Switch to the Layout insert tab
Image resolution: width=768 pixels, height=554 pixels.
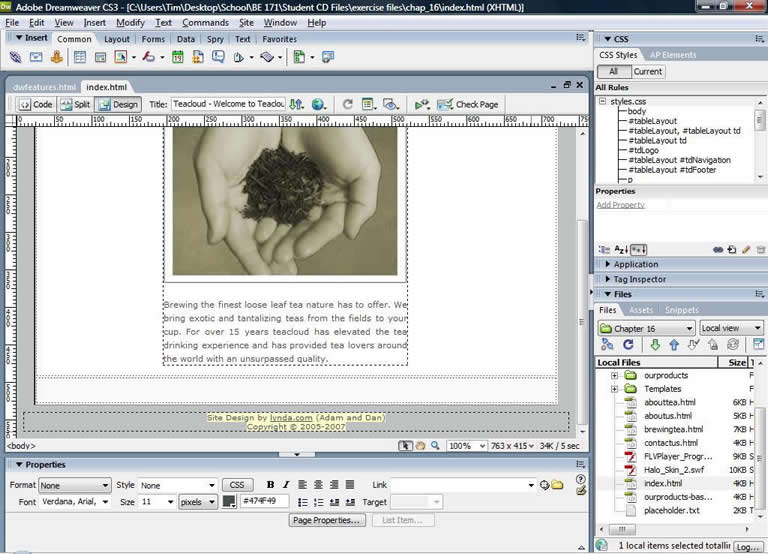(117, 39)
